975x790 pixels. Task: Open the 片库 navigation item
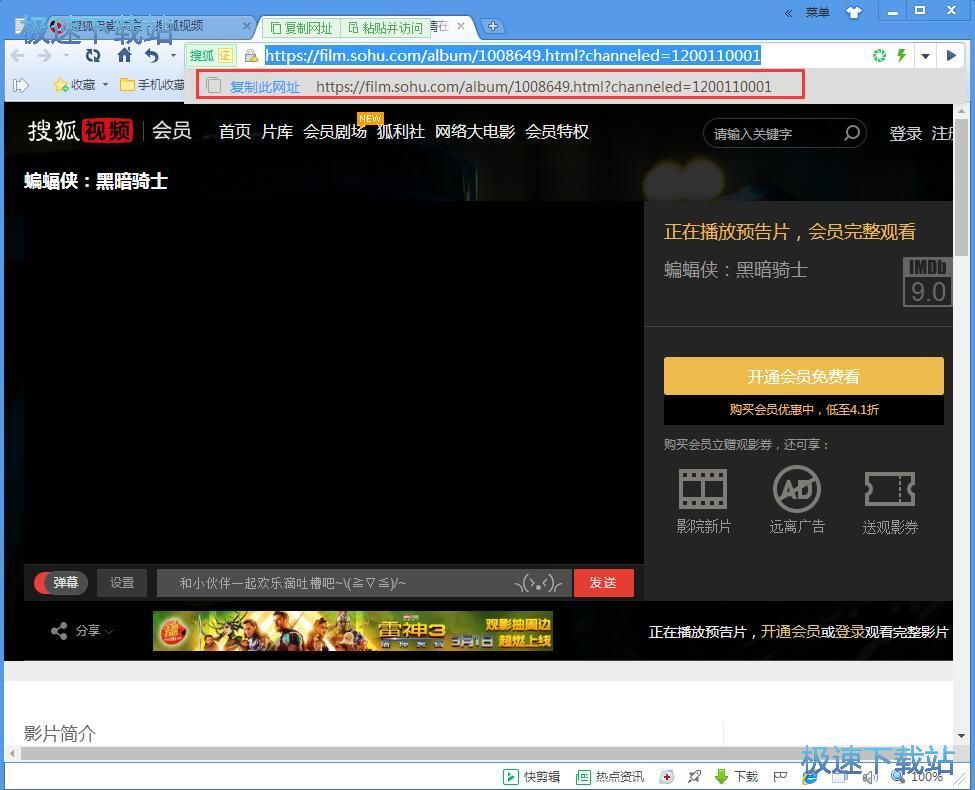tap(277, 132)
